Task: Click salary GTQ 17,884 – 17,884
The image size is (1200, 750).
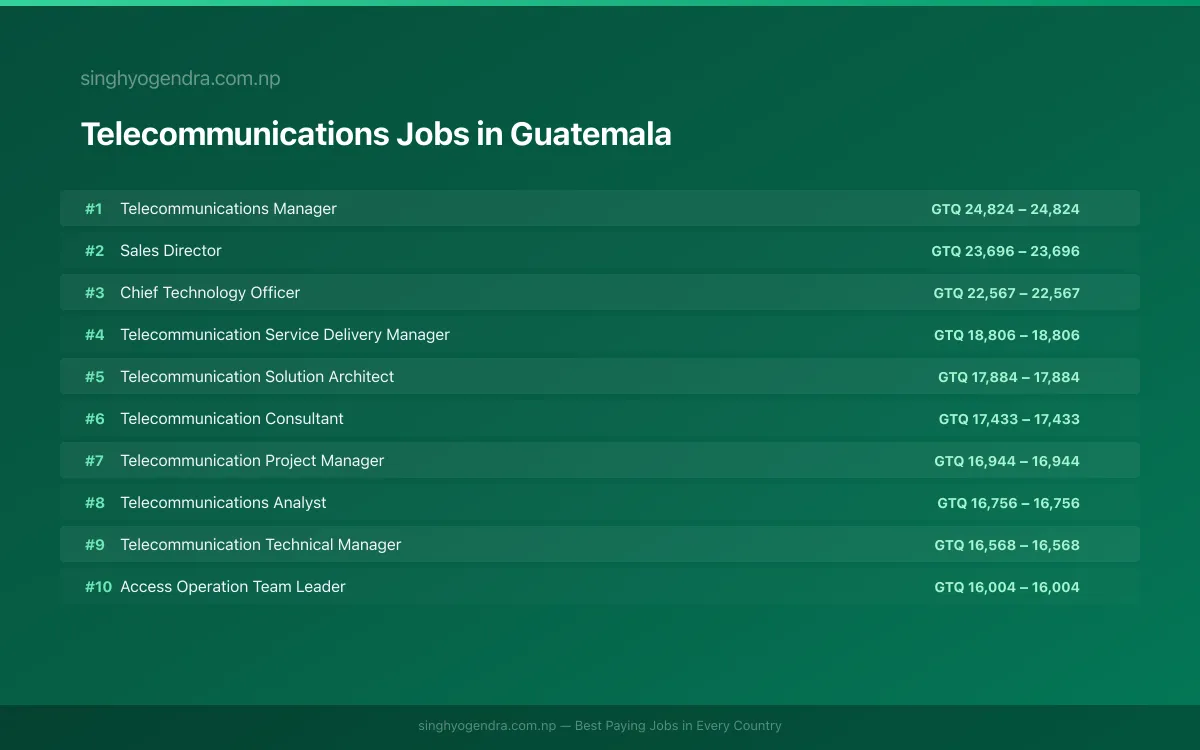Action: coord(1009,377)
